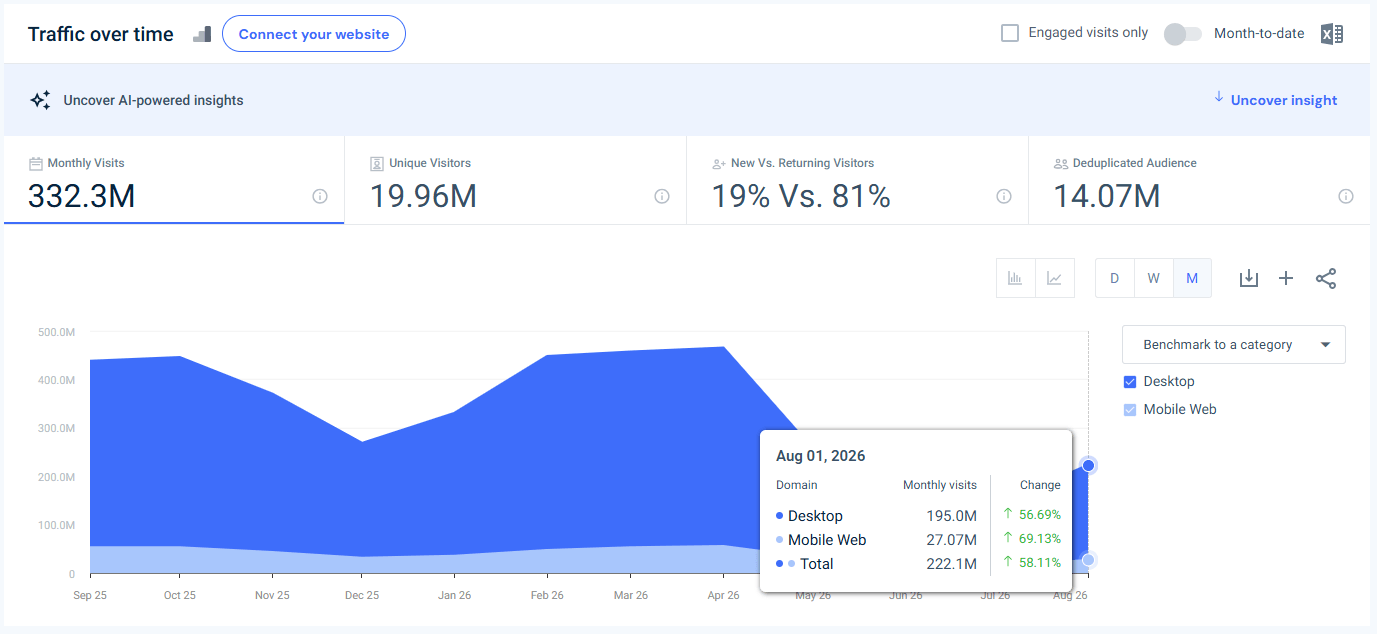Click the plus add icon
Screen dimensions: 1377x634
click(x=1286, y=278)
